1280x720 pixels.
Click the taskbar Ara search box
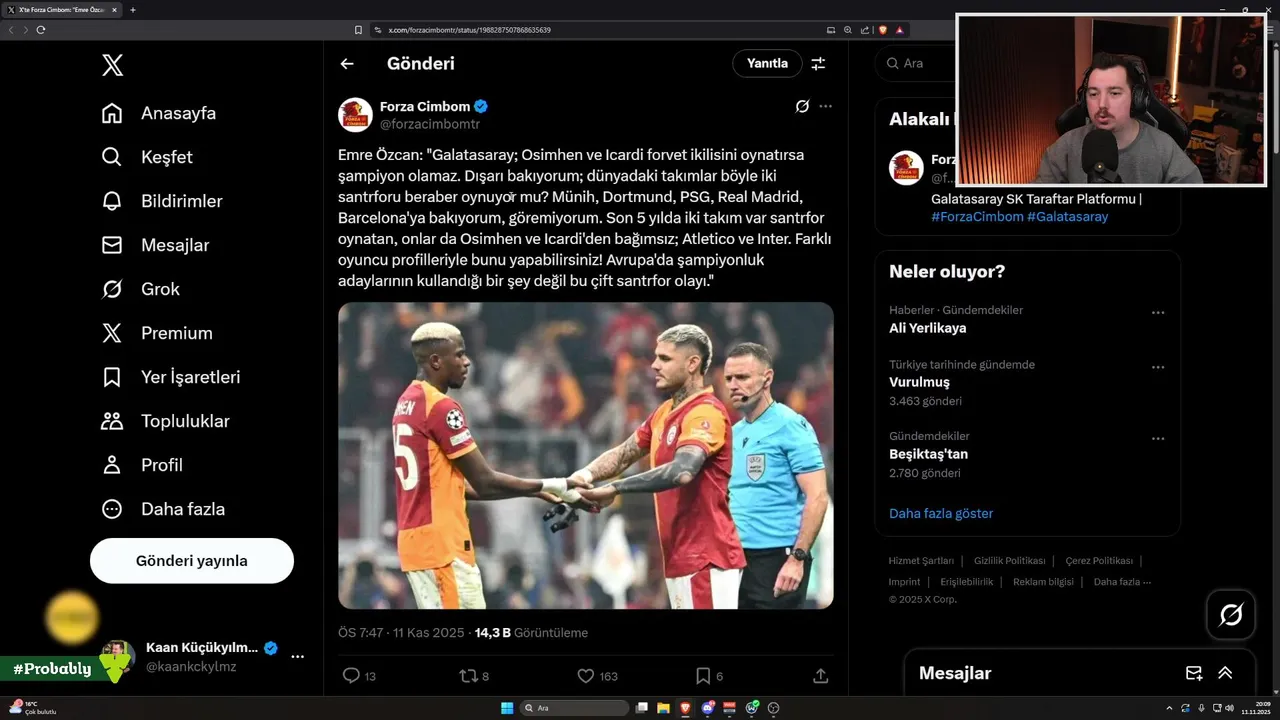click(x=575, y=708)
